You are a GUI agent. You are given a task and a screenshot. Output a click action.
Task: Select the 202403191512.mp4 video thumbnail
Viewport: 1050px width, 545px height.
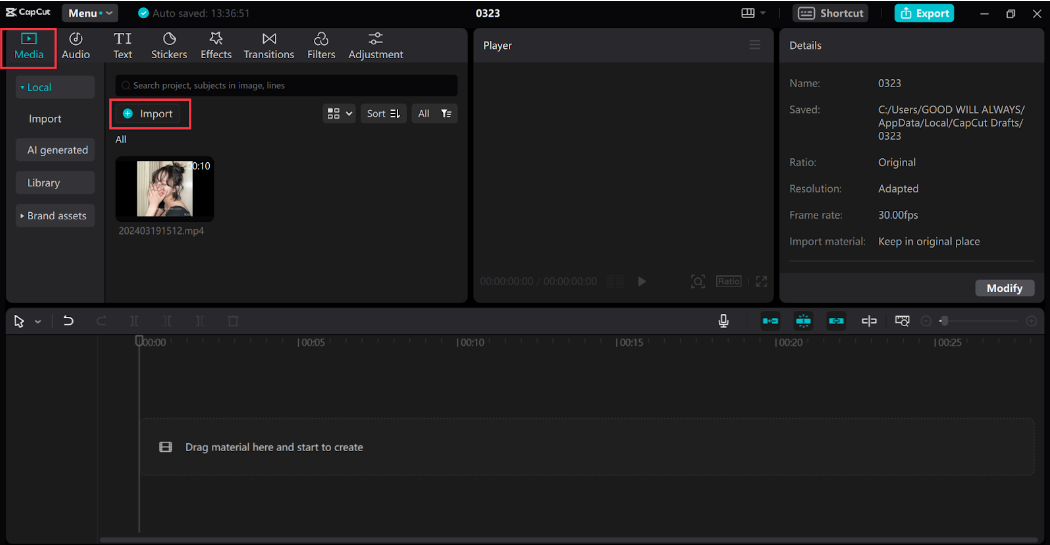tap(165, 189)
